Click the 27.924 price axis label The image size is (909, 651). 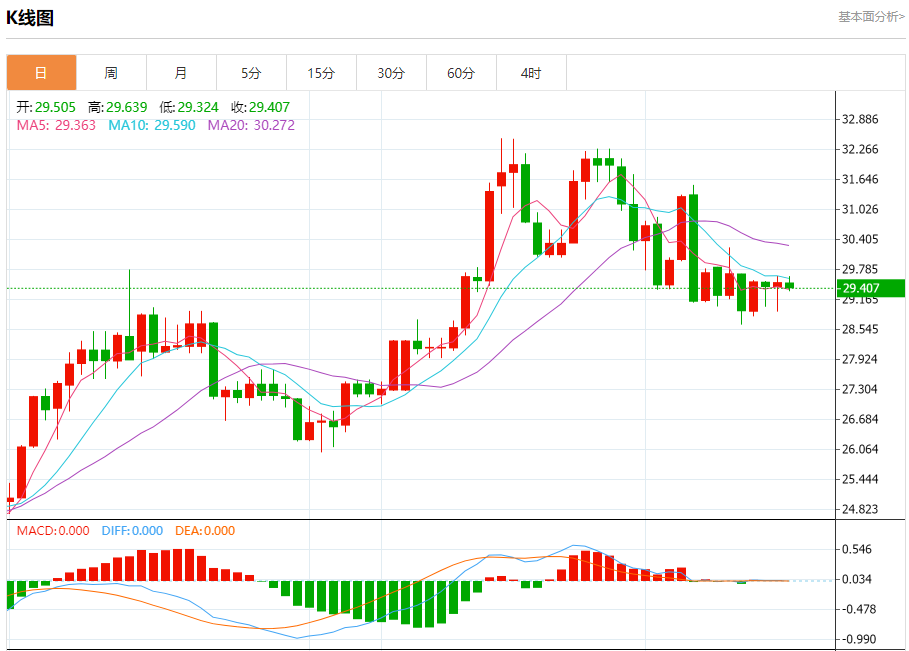(x=860, y=359)
